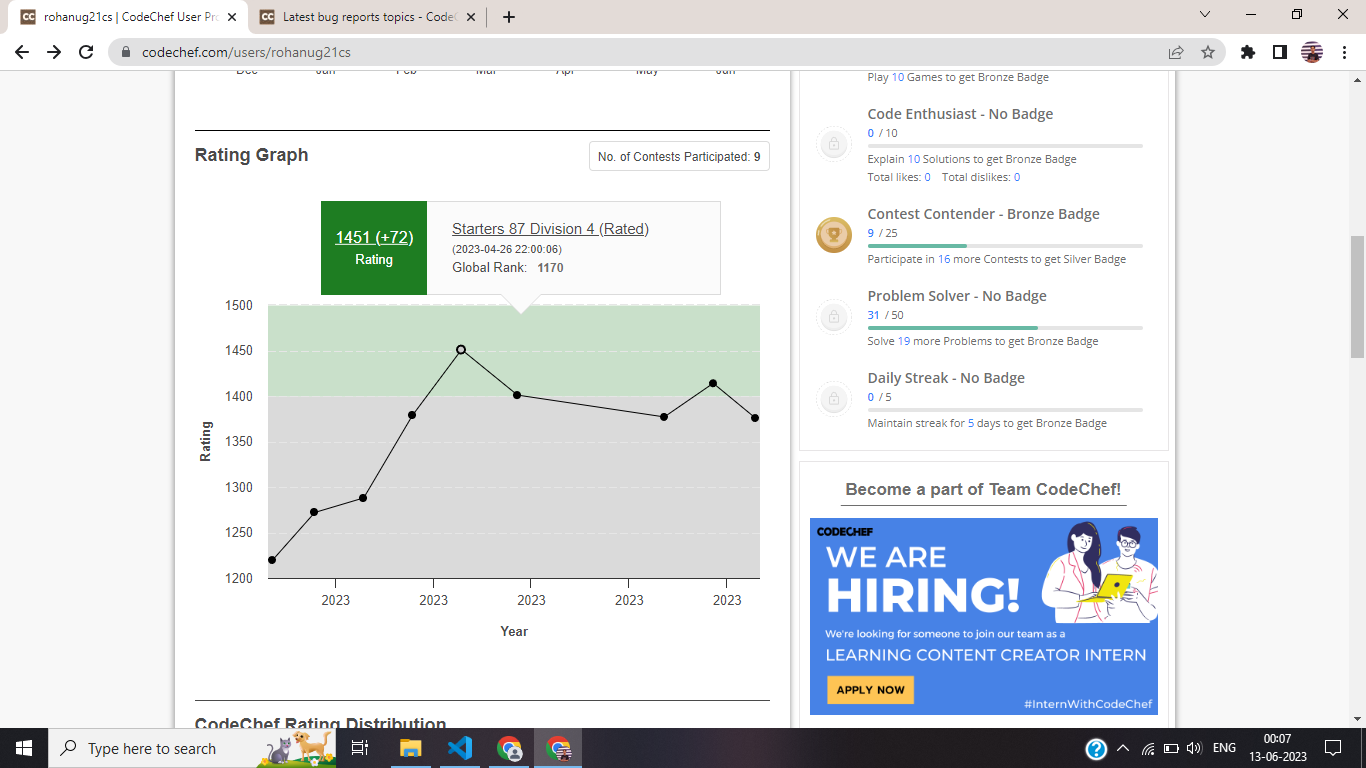1366x768 pixels.
Task: Click Problem Solver - No Badge title
Action: coord(957,296)
